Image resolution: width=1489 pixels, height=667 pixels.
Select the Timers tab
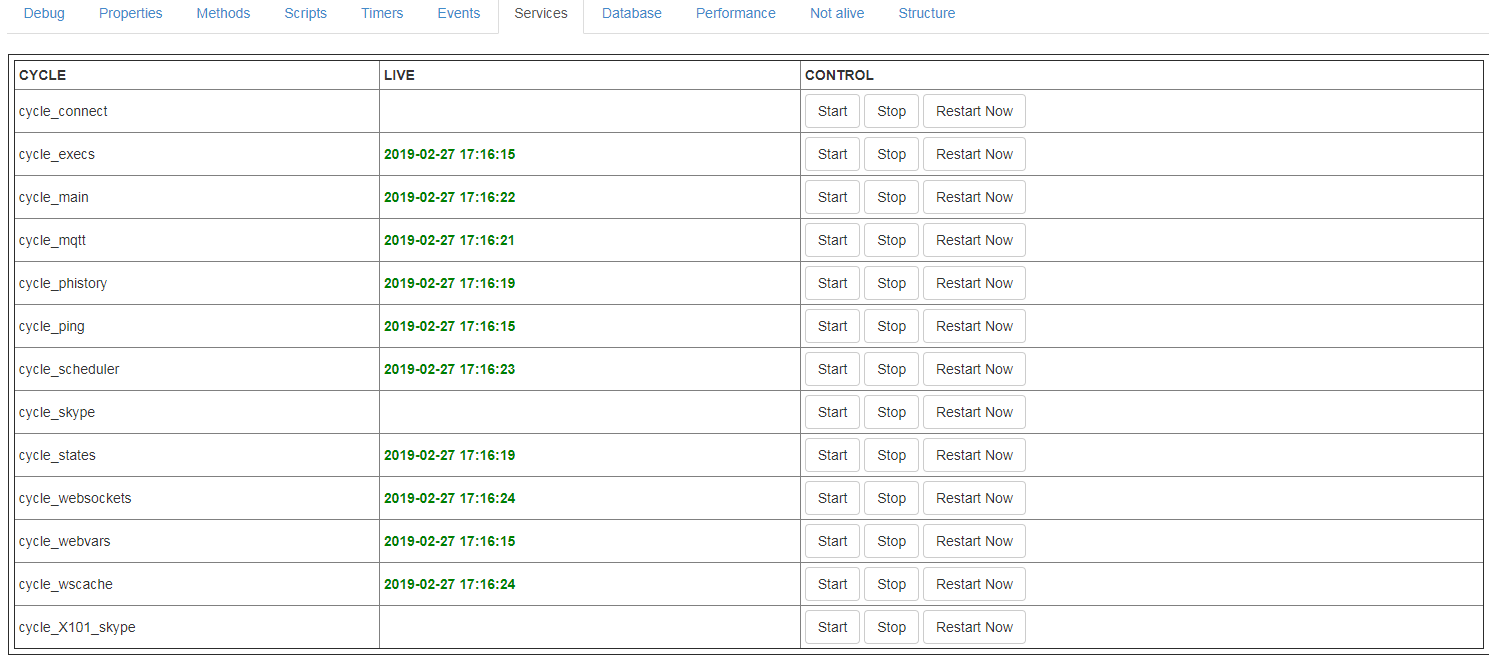click(382, 13)
